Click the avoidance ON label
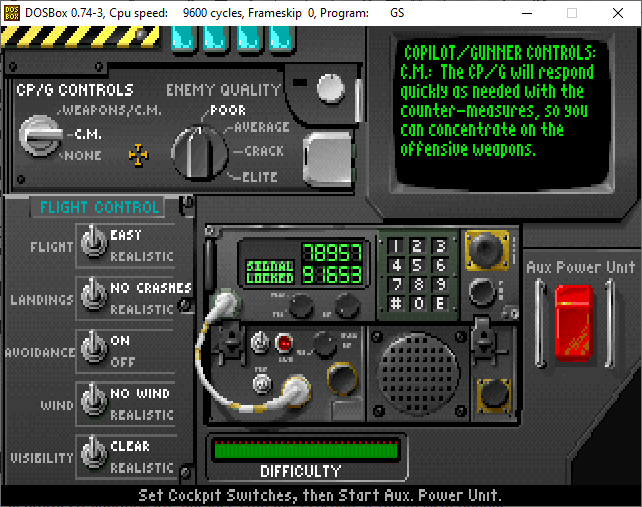 click(120, 340)
